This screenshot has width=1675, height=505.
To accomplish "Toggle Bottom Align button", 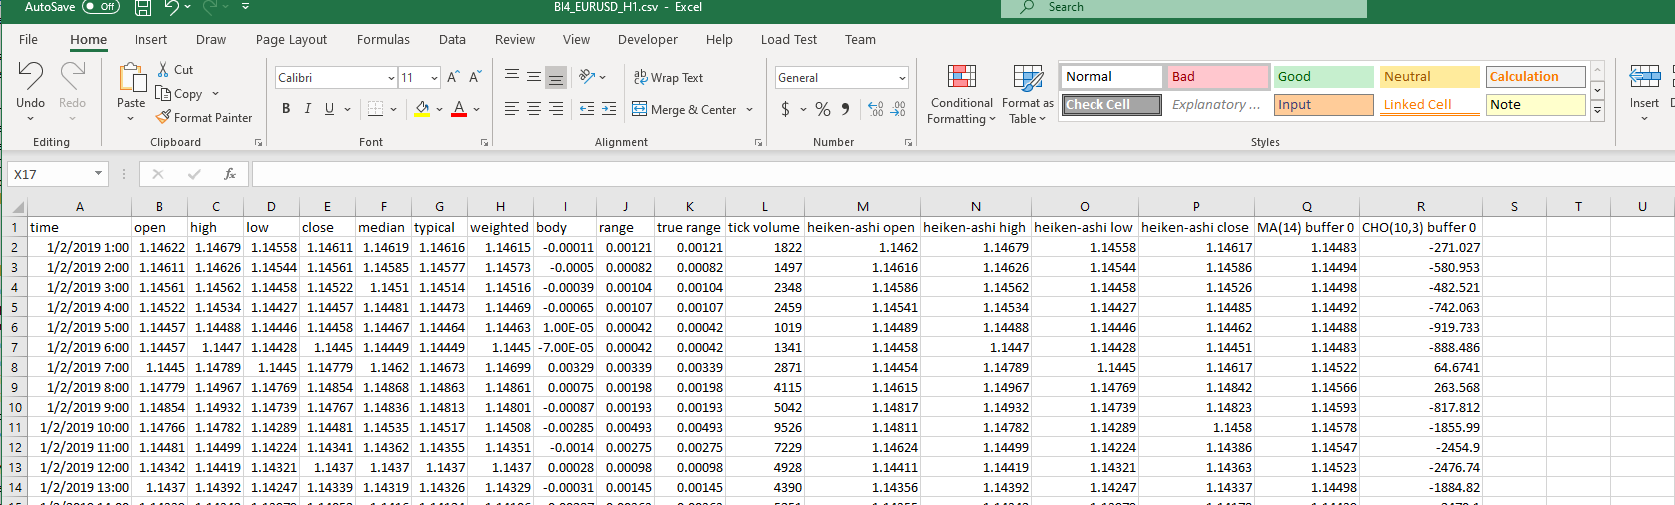I will (x=556, y=77).
